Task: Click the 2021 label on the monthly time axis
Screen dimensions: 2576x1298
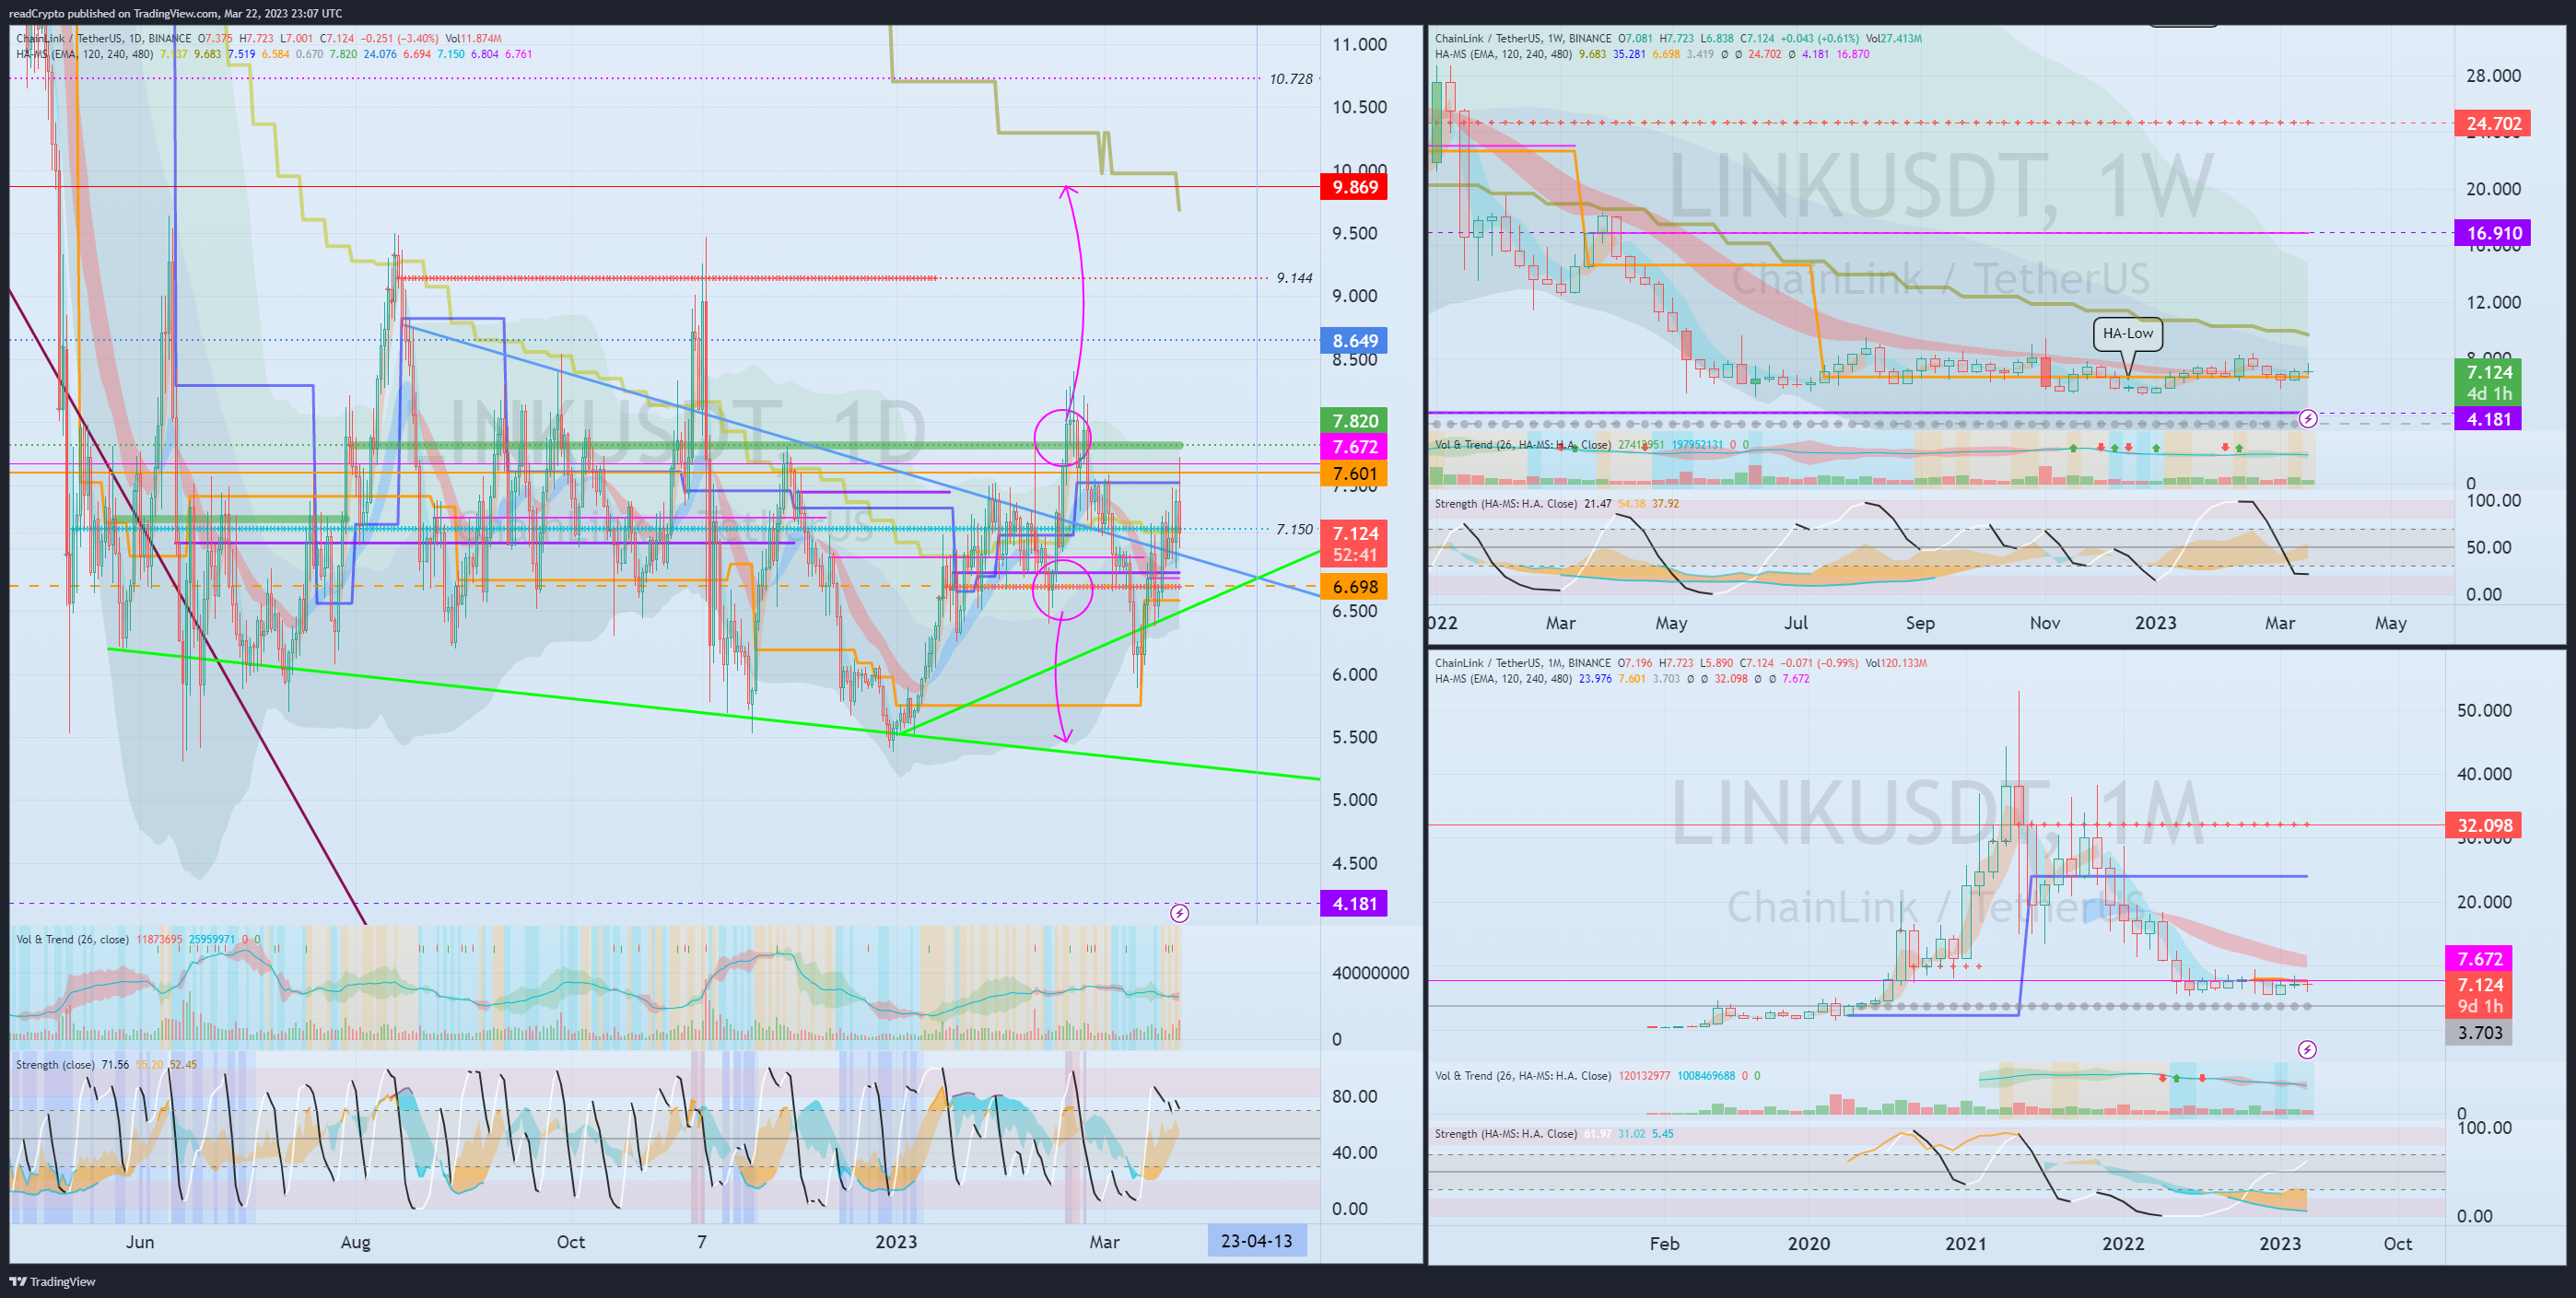Action: 1965,1244
